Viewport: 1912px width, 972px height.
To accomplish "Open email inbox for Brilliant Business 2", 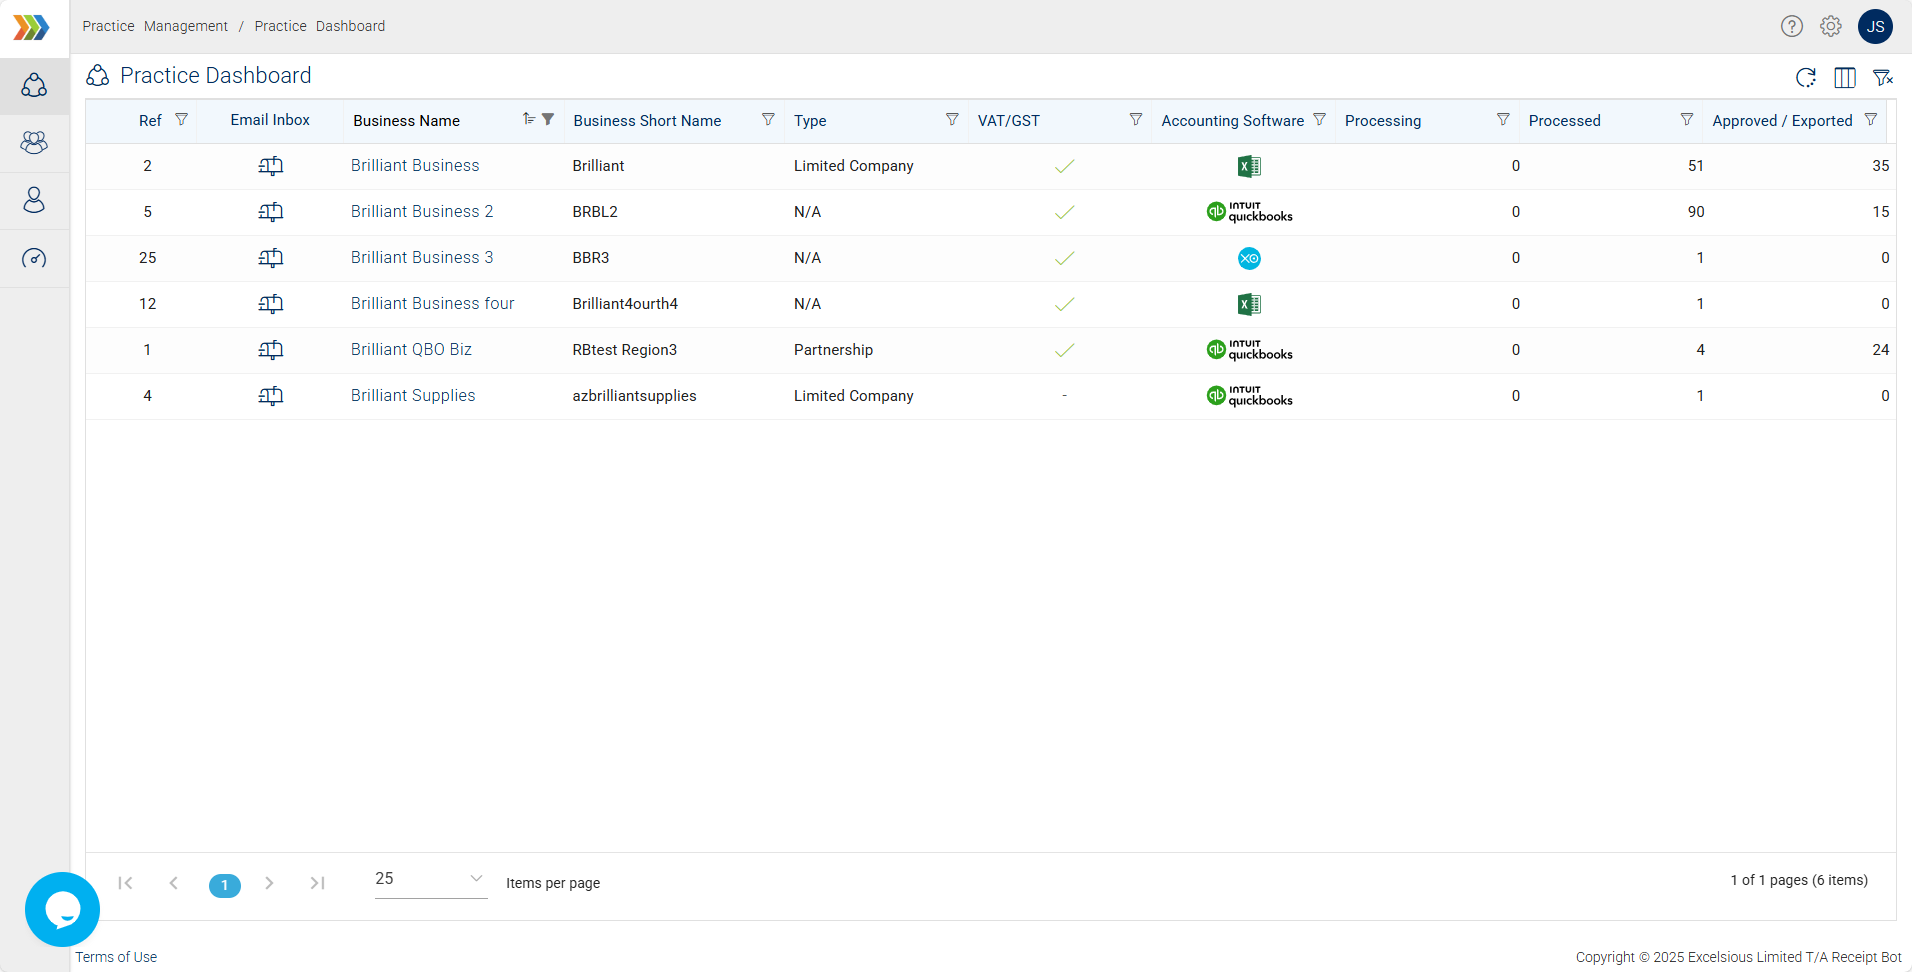I will coord(271,212).
